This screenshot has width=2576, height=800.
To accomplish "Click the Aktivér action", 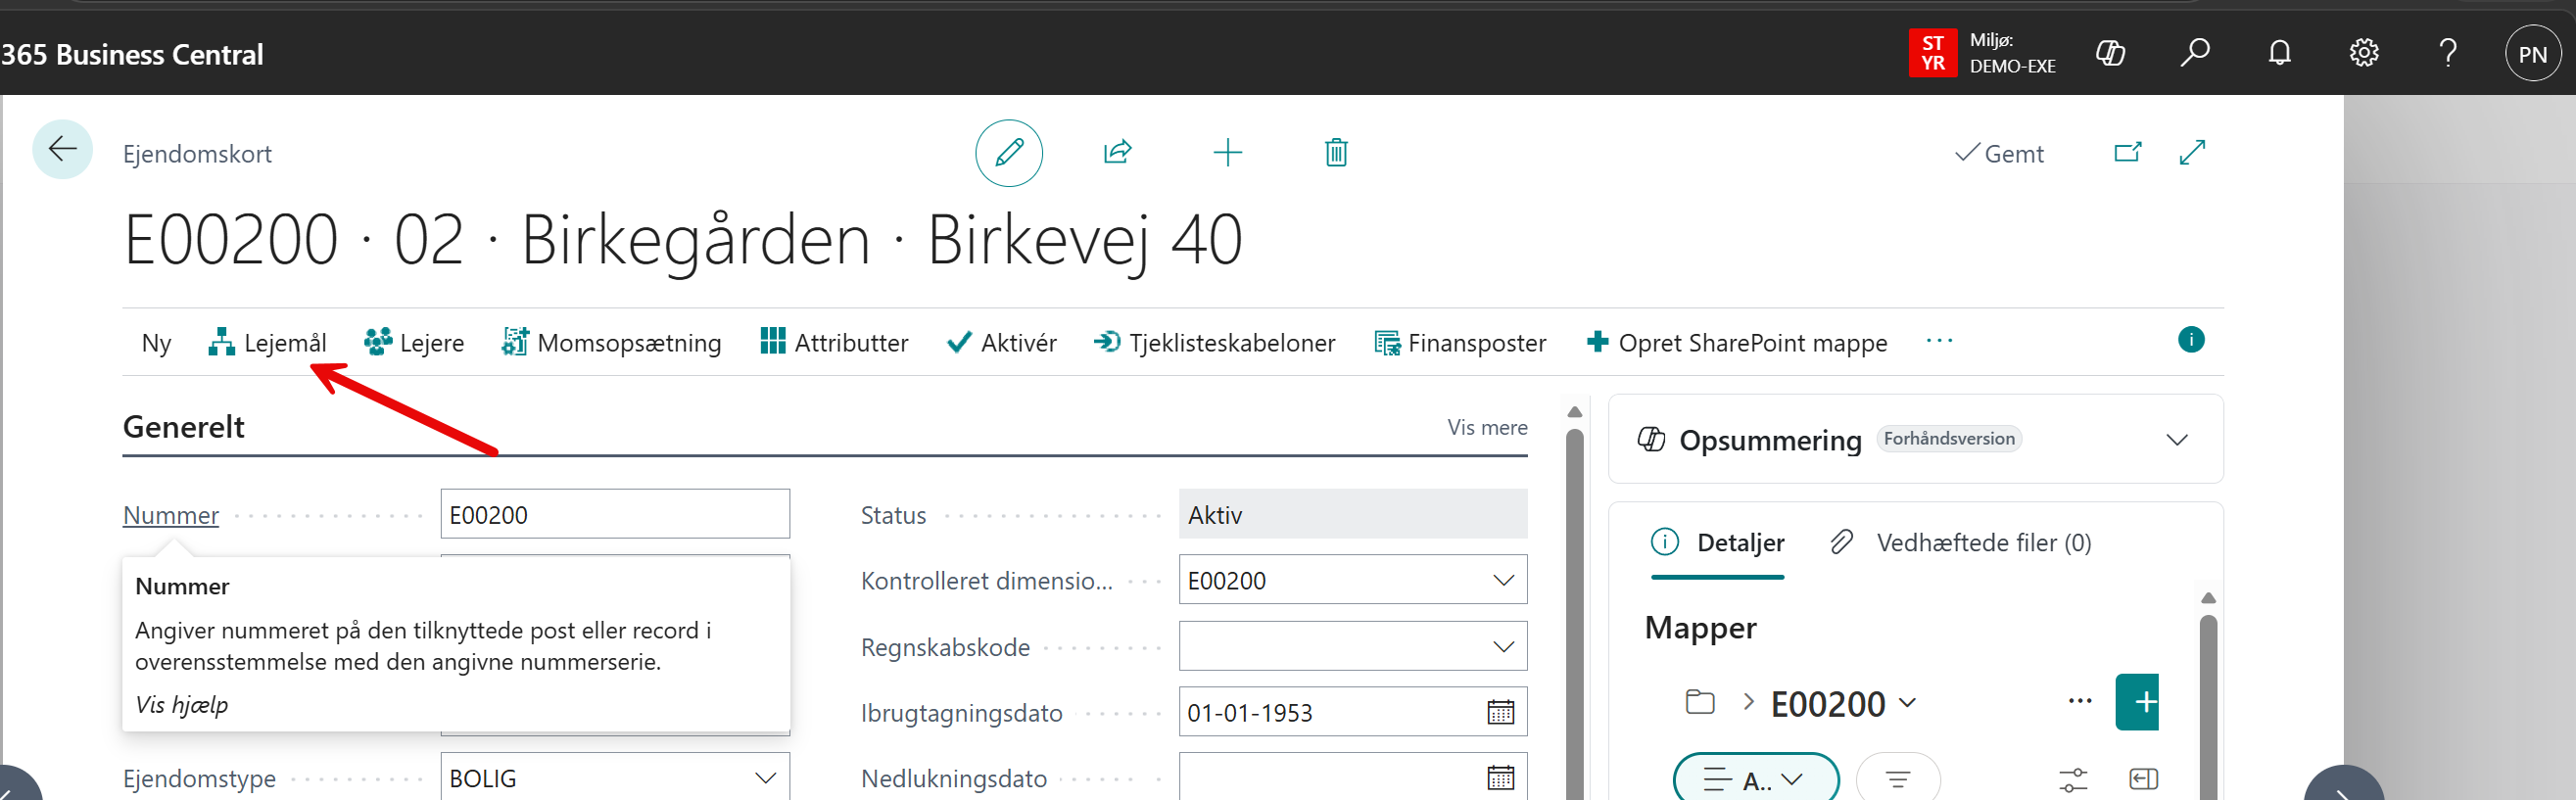I will pos(1001,343).
